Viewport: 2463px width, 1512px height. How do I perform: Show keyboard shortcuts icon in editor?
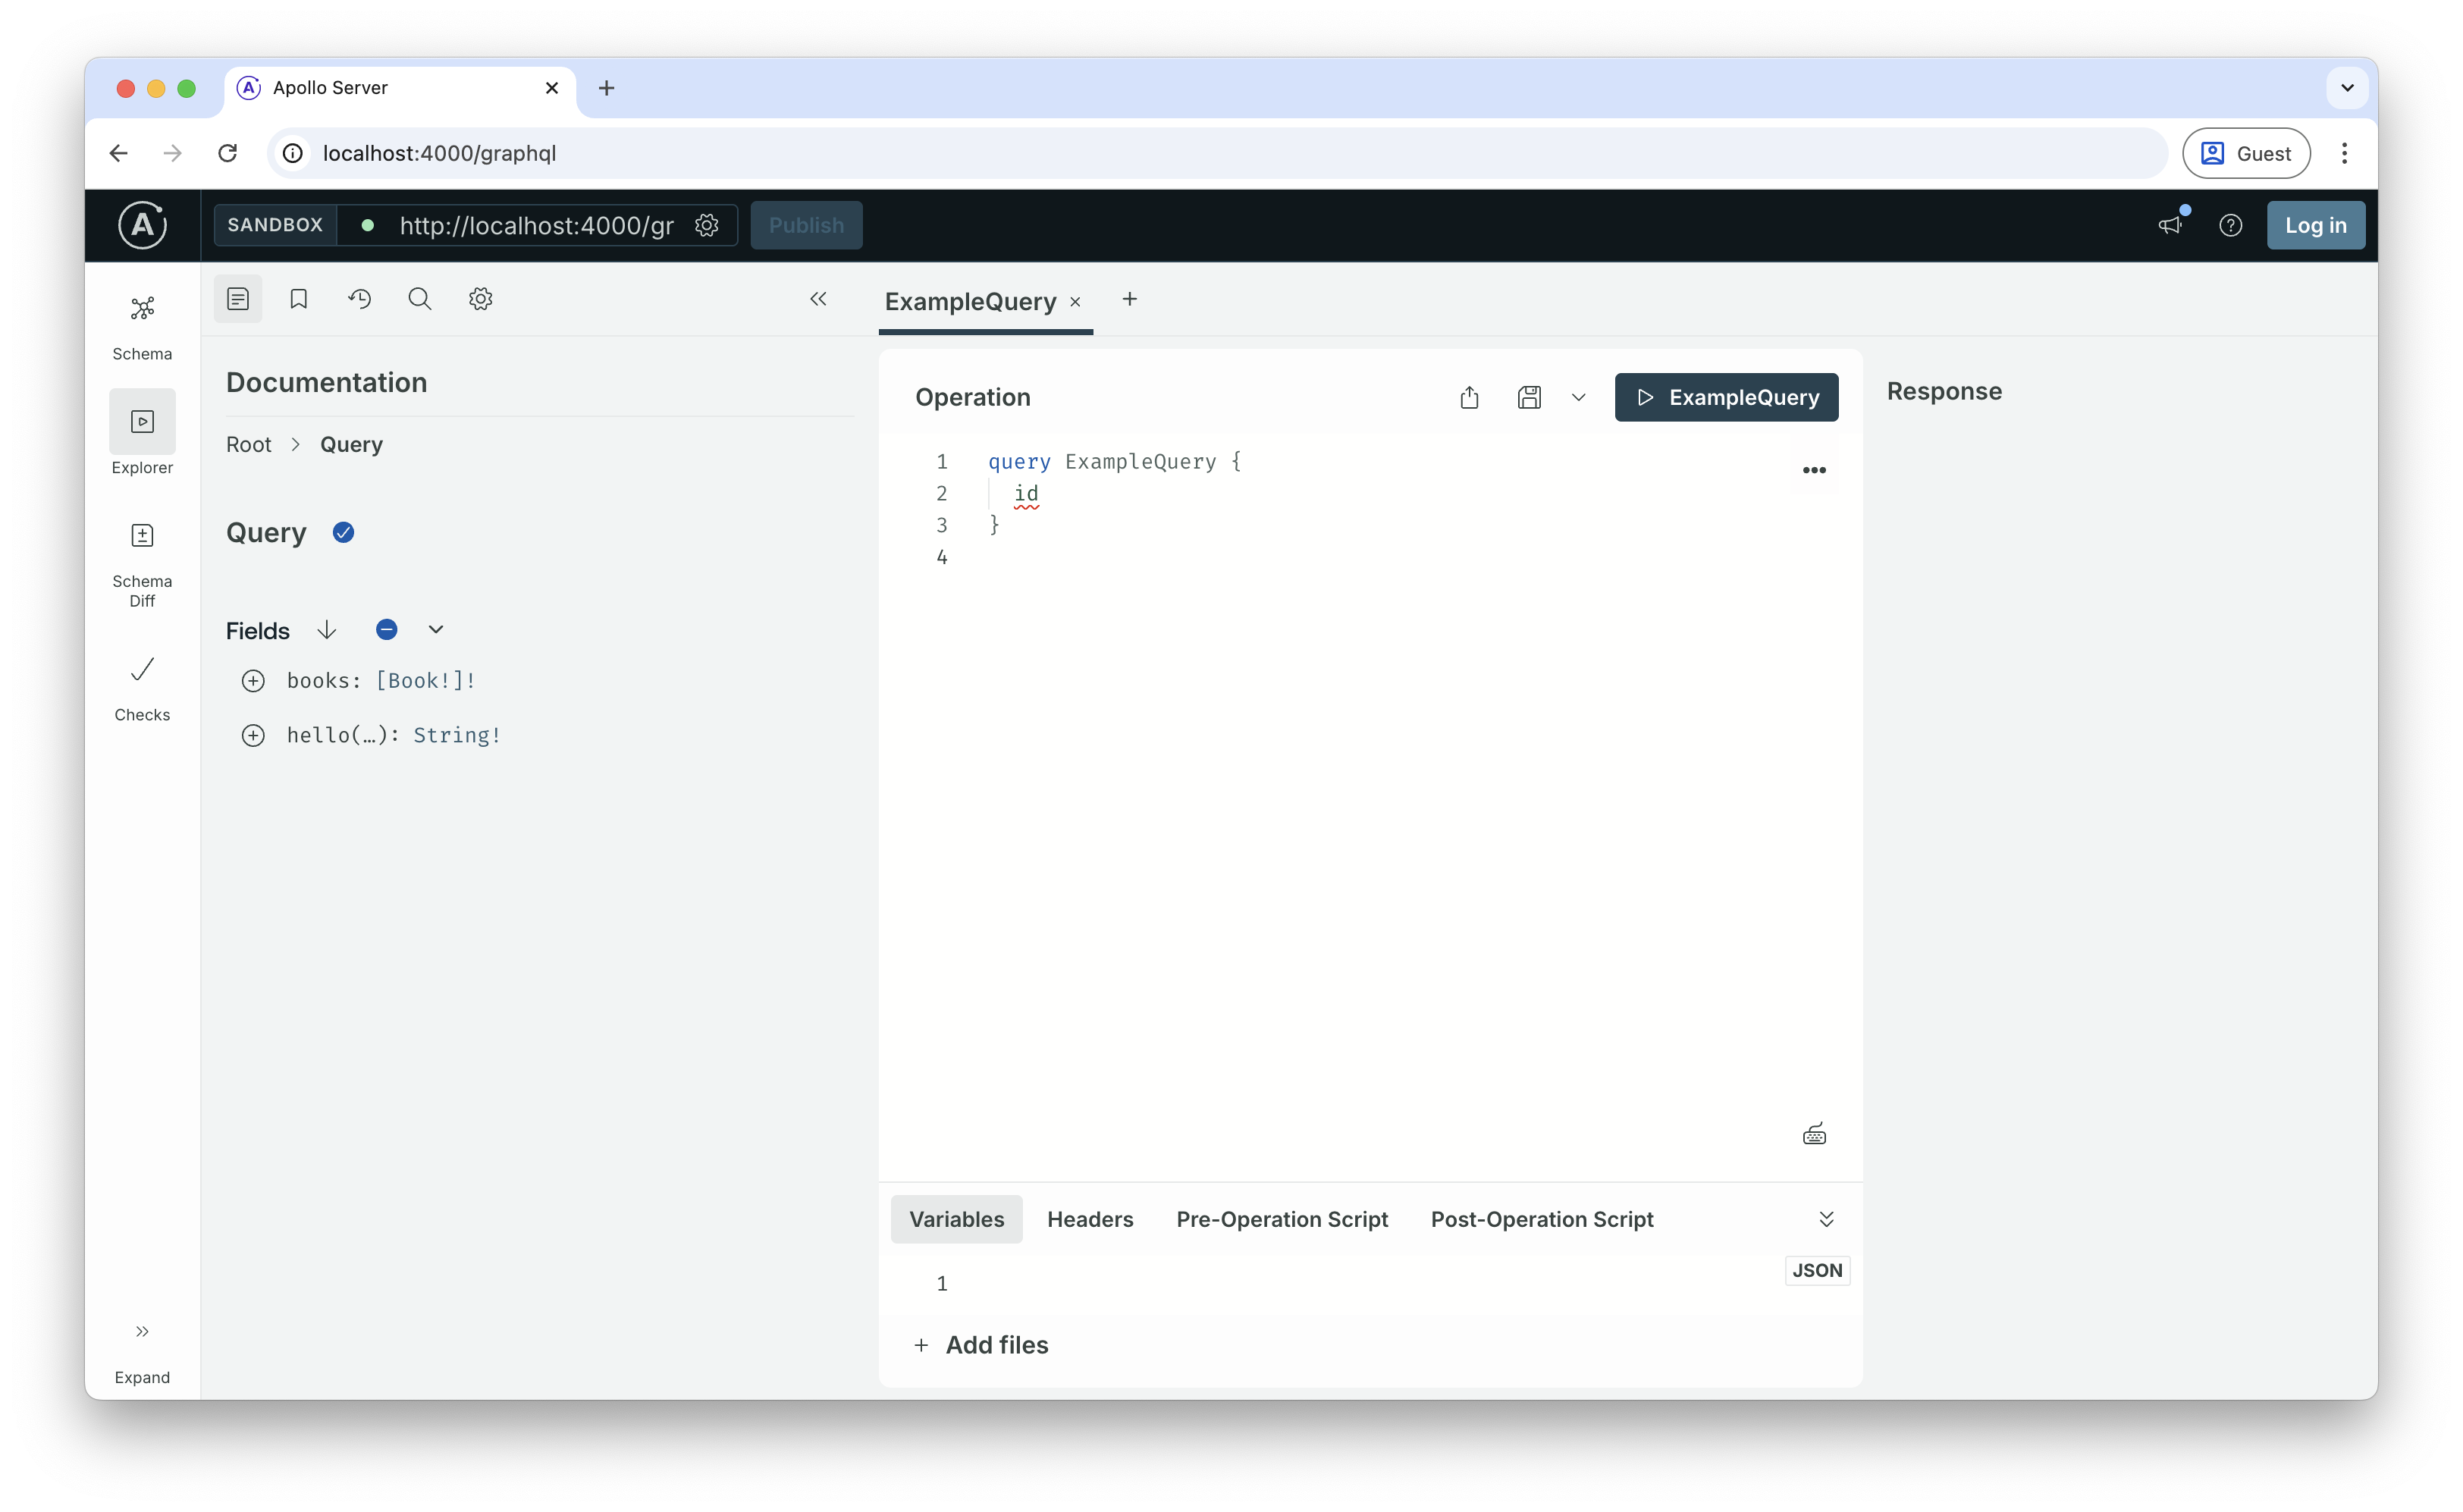[x=1814, y=1134]
